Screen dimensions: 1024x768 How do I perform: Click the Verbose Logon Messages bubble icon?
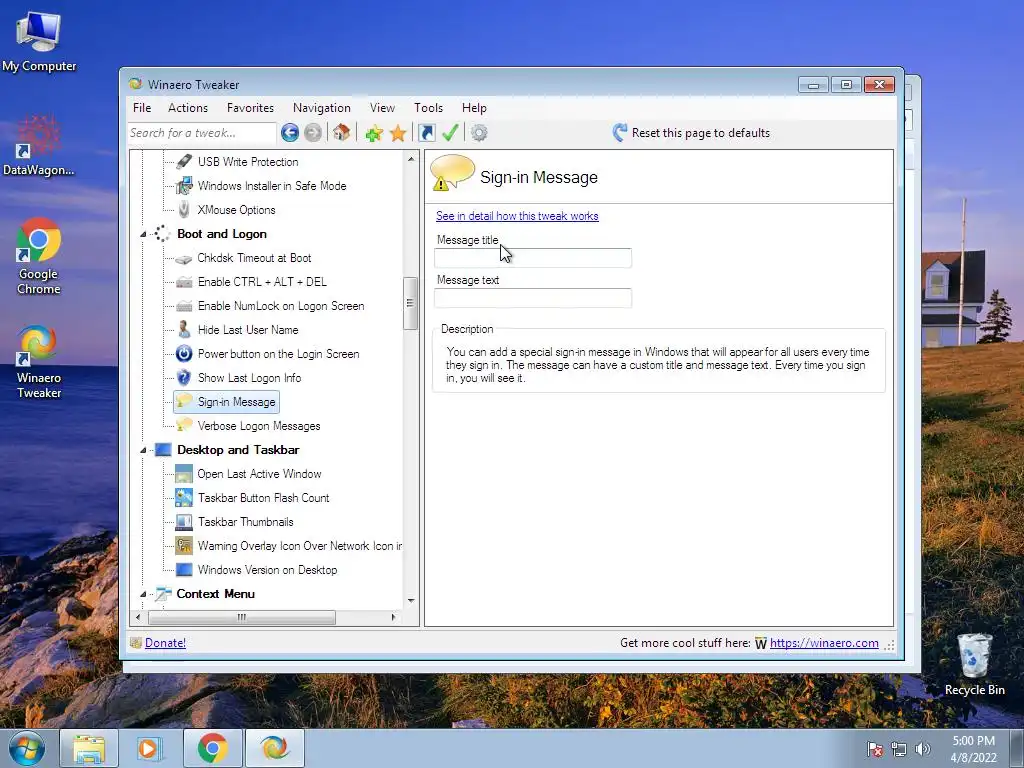pyautogui.click(x=184, y=425)
